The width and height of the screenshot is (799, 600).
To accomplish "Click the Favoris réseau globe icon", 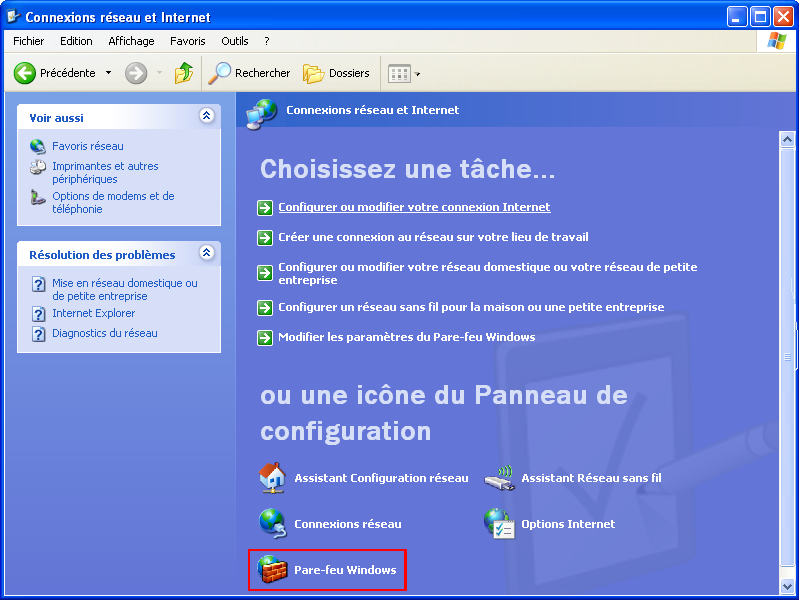I will pyautogui.click(x=38, y=146).
